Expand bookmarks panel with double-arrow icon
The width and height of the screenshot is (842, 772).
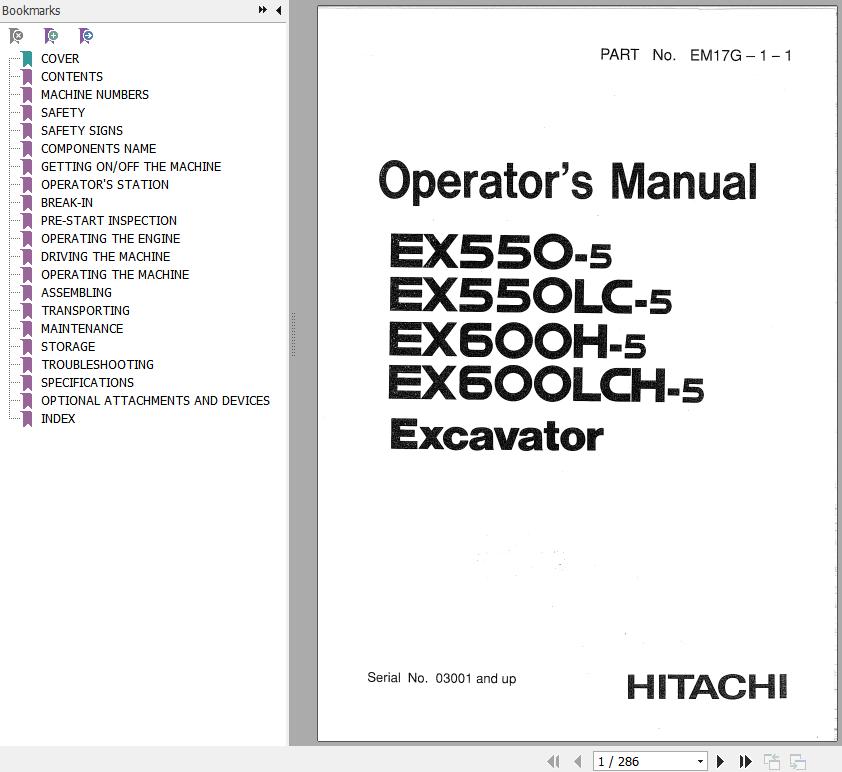point(263,10)
